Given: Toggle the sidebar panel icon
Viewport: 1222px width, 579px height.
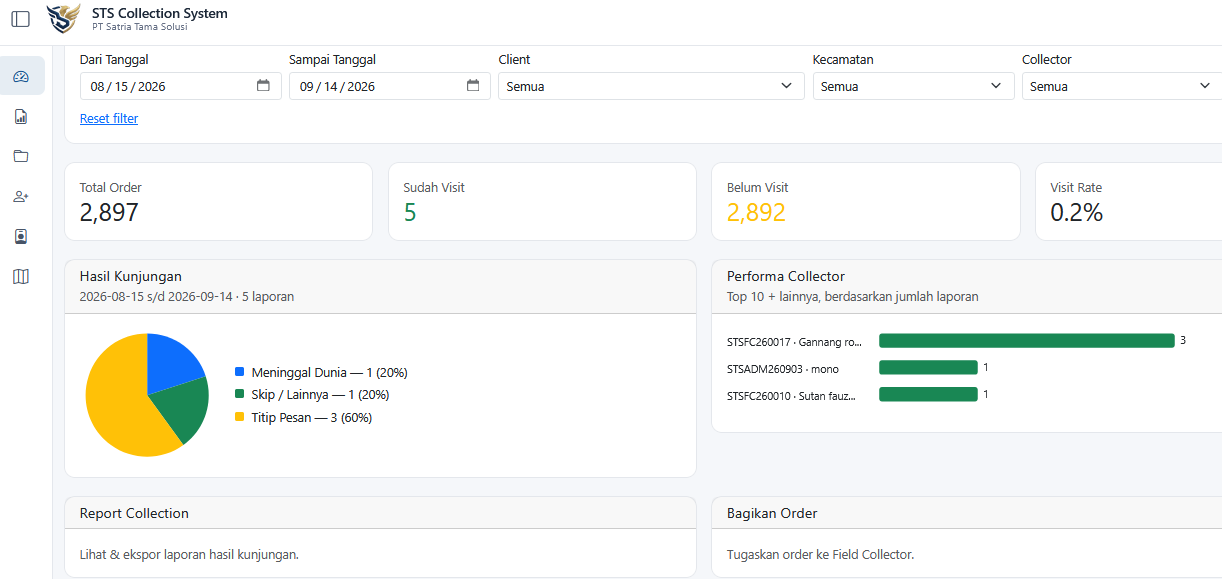Looking at the screenshot, I should point(20,19).
